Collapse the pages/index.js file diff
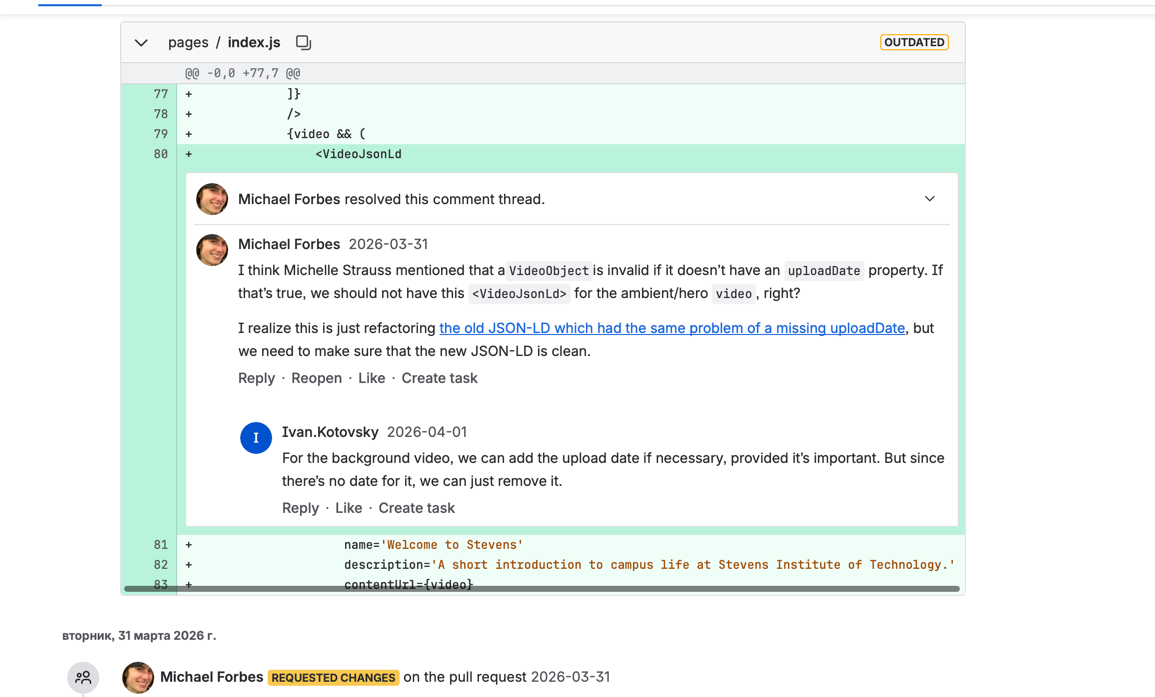The height and width of the screenshot is (697, 1155). [x=141, y=43]
